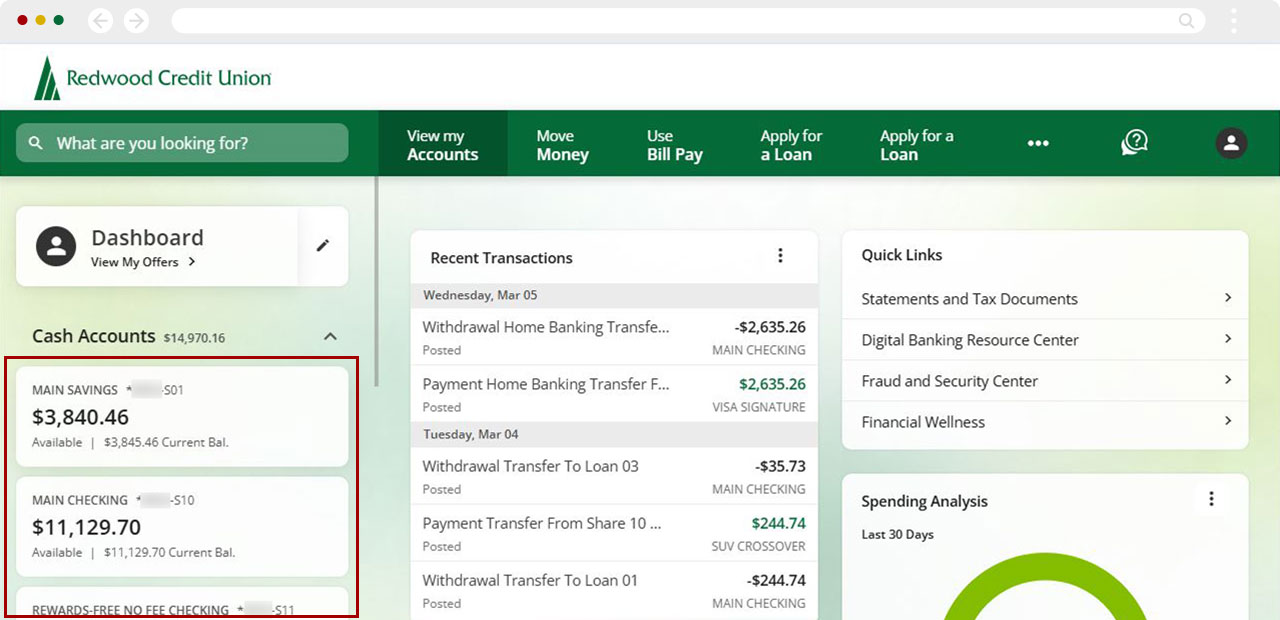The width and height of the screenshot is (1280, 620).
Task: Open the Use Bill Pay menu
Action: point(675,145)
